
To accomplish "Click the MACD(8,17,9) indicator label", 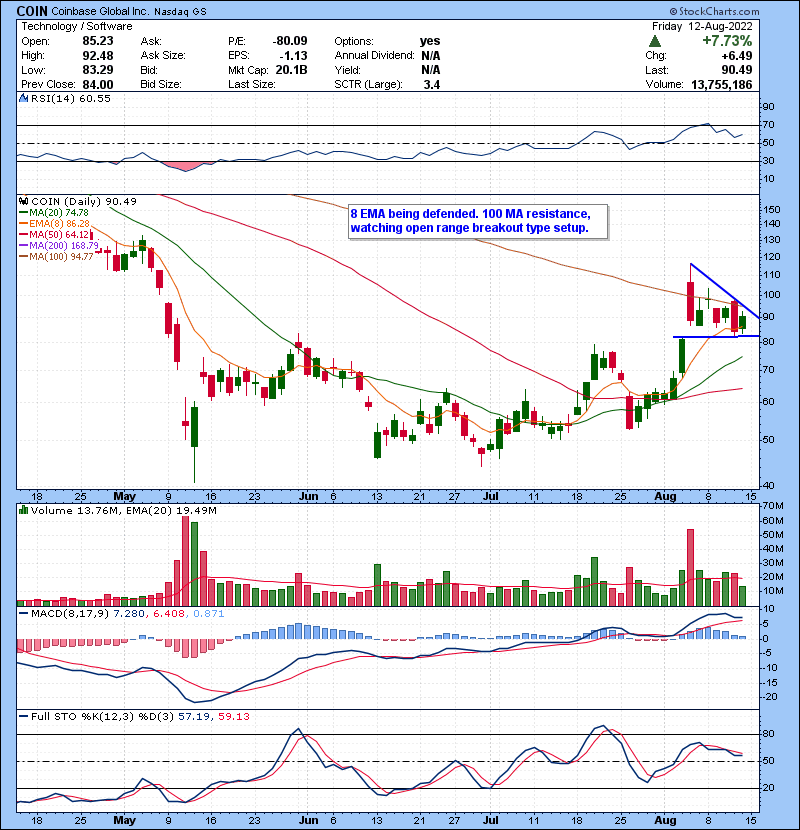I will point(70,614).
